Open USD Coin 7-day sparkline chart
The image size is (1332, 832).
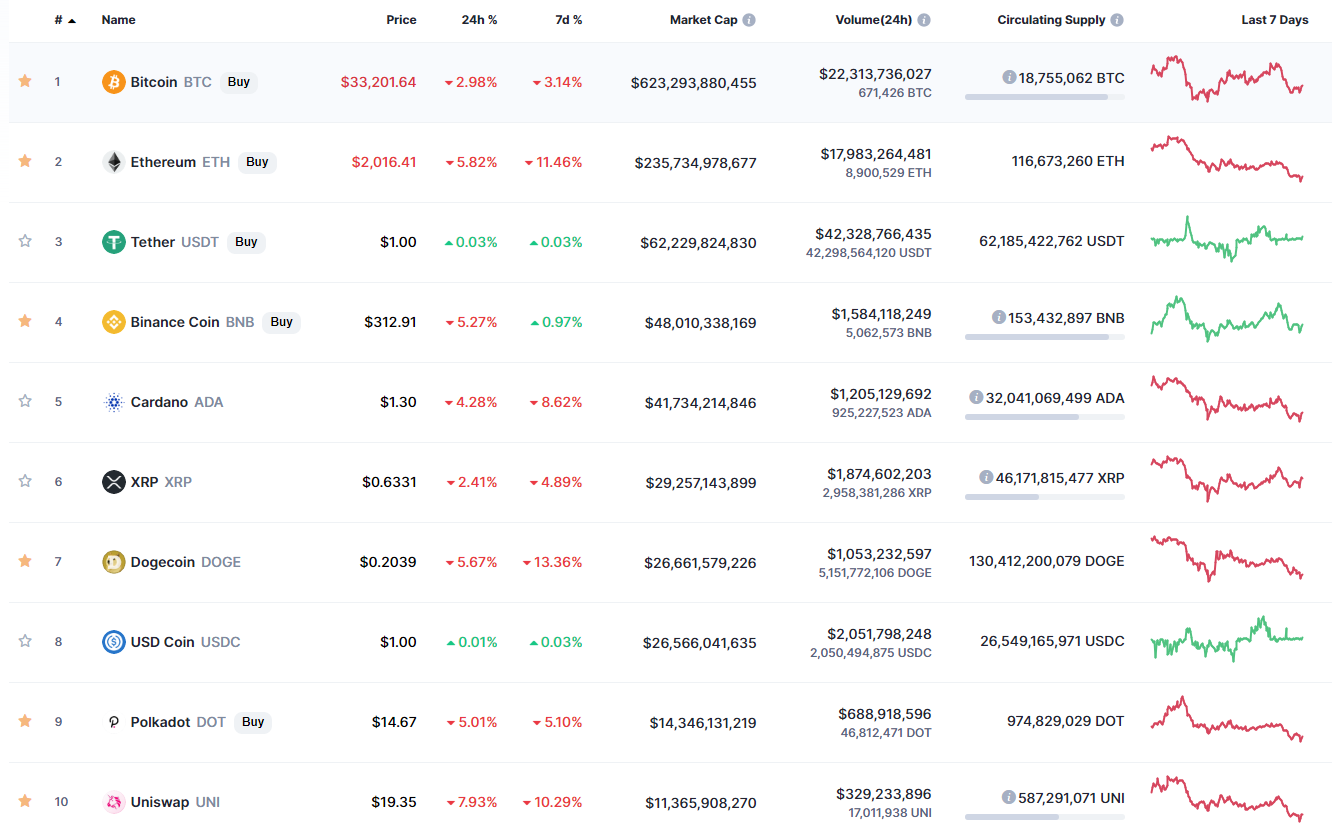tap(1227, 639)
